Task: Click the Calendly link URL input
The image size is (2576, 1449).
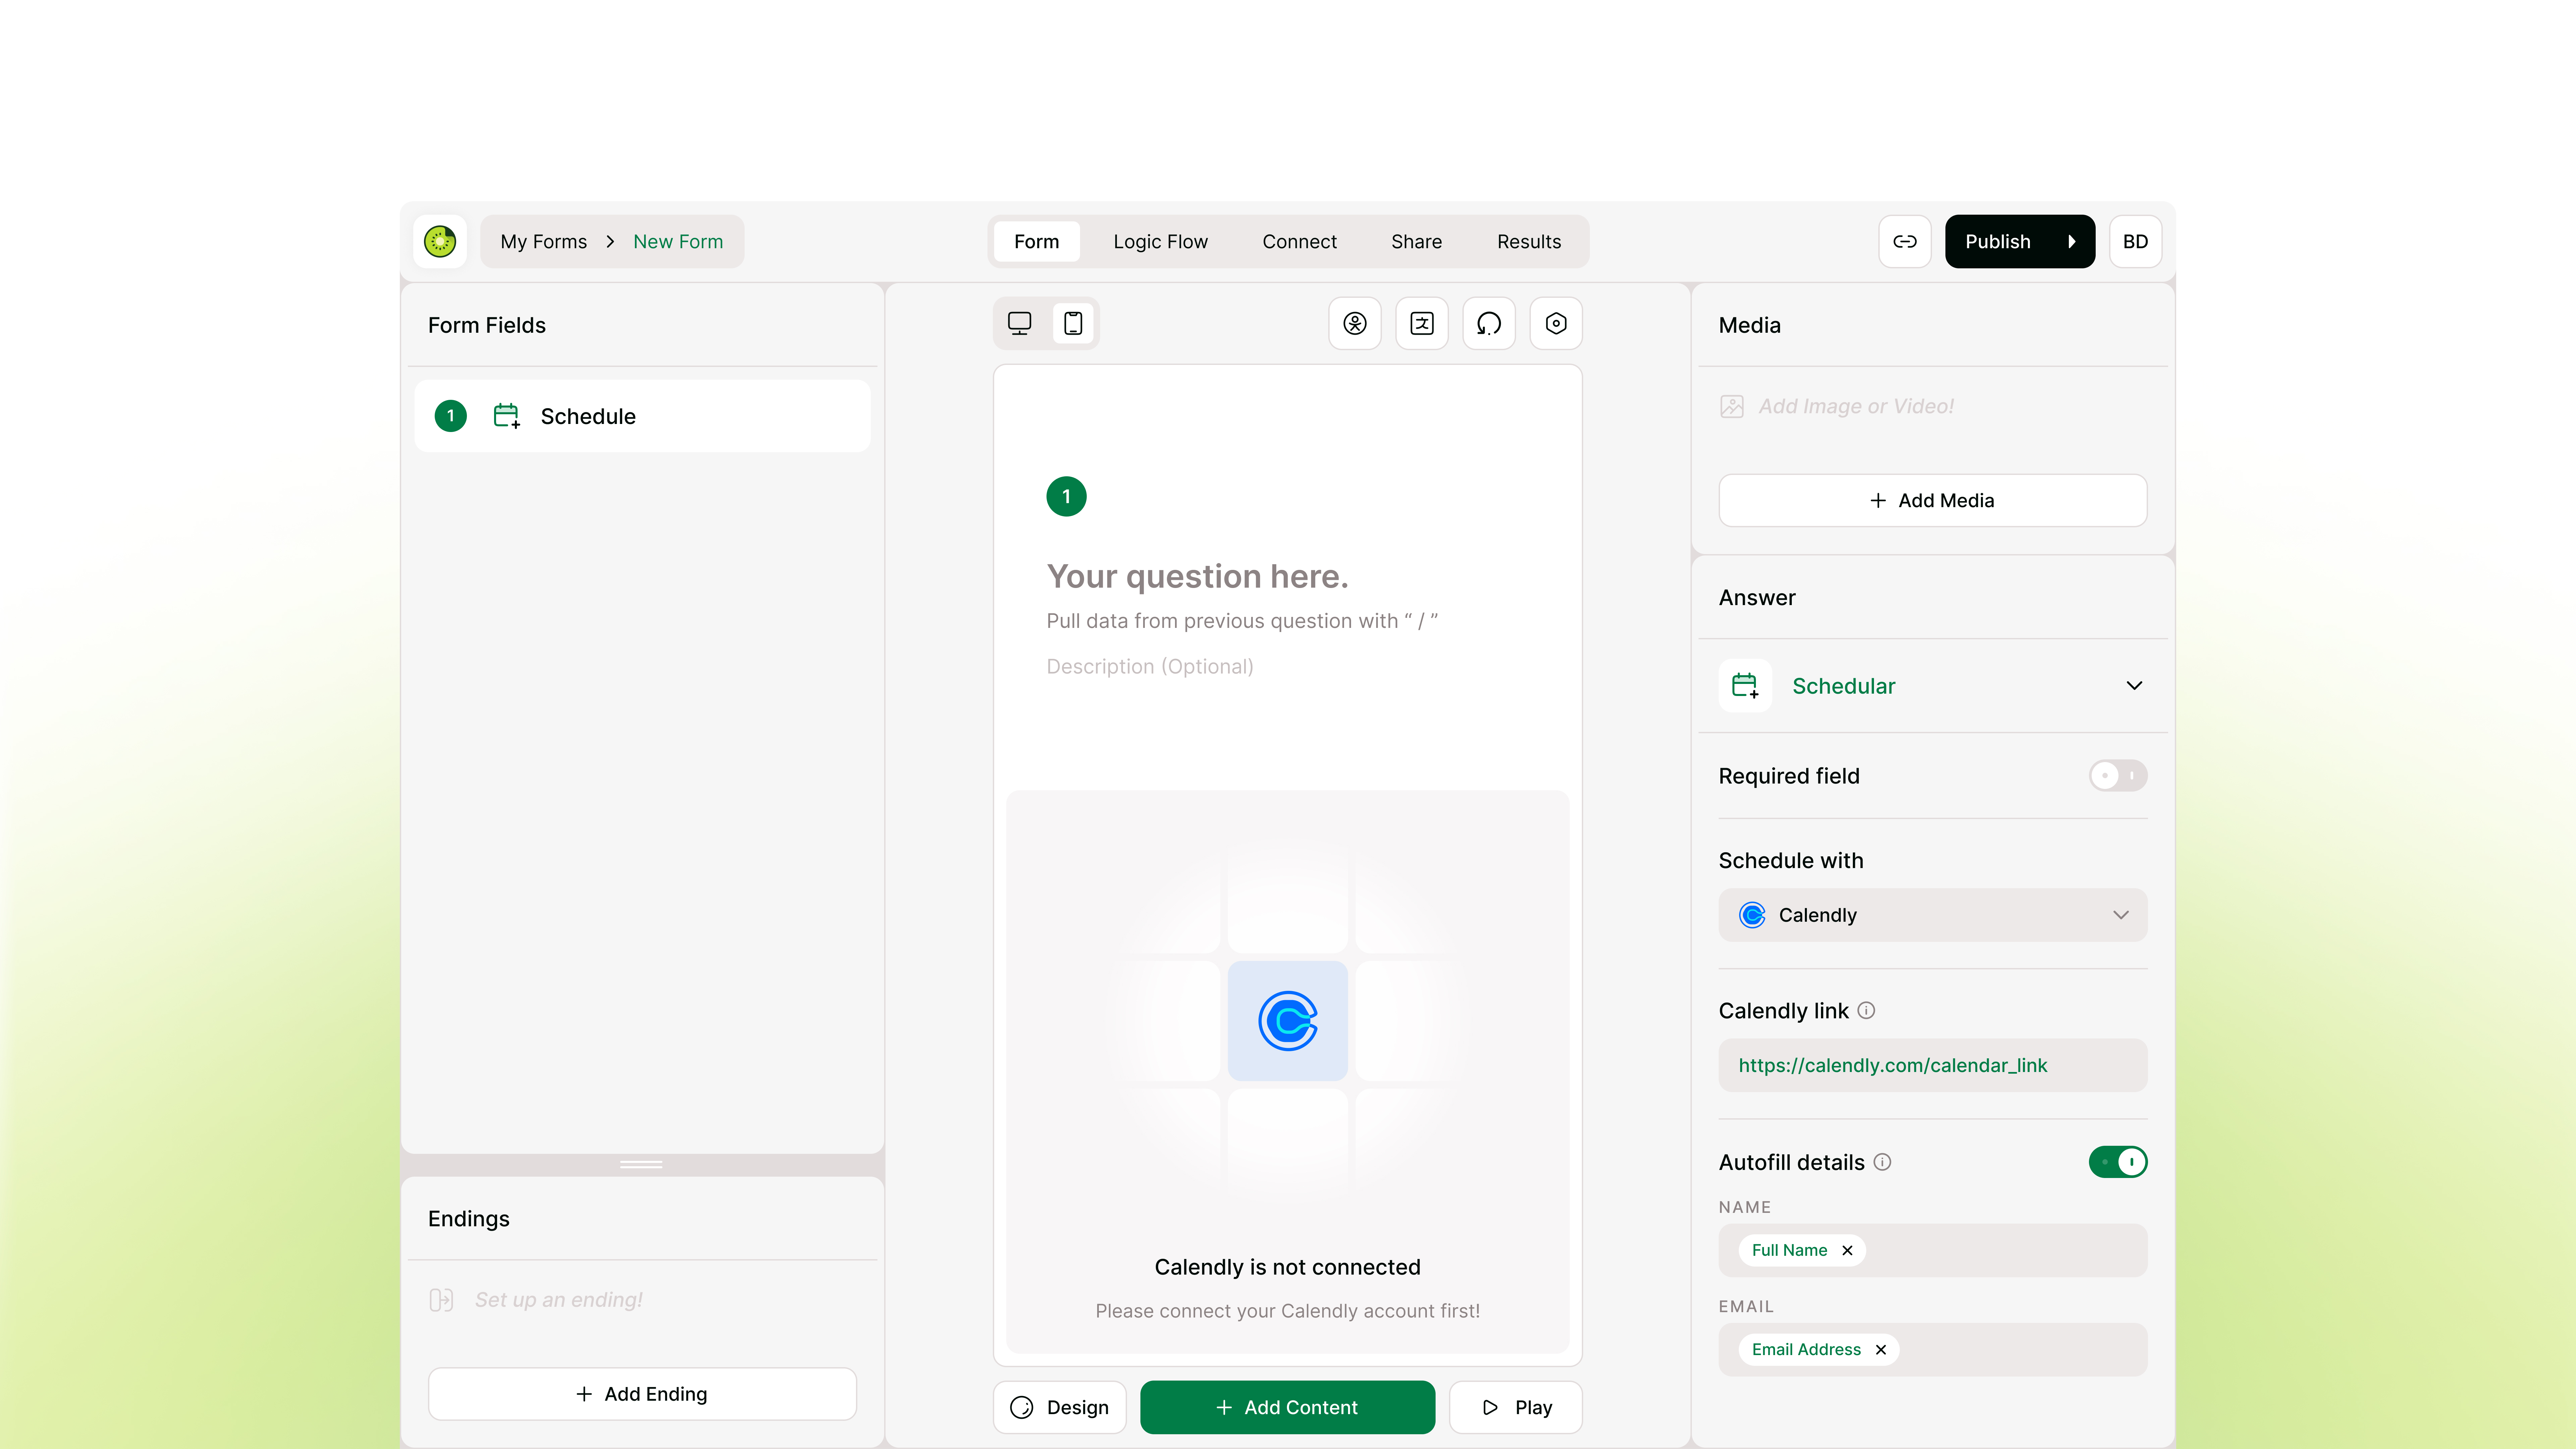Action: 1933,1065
